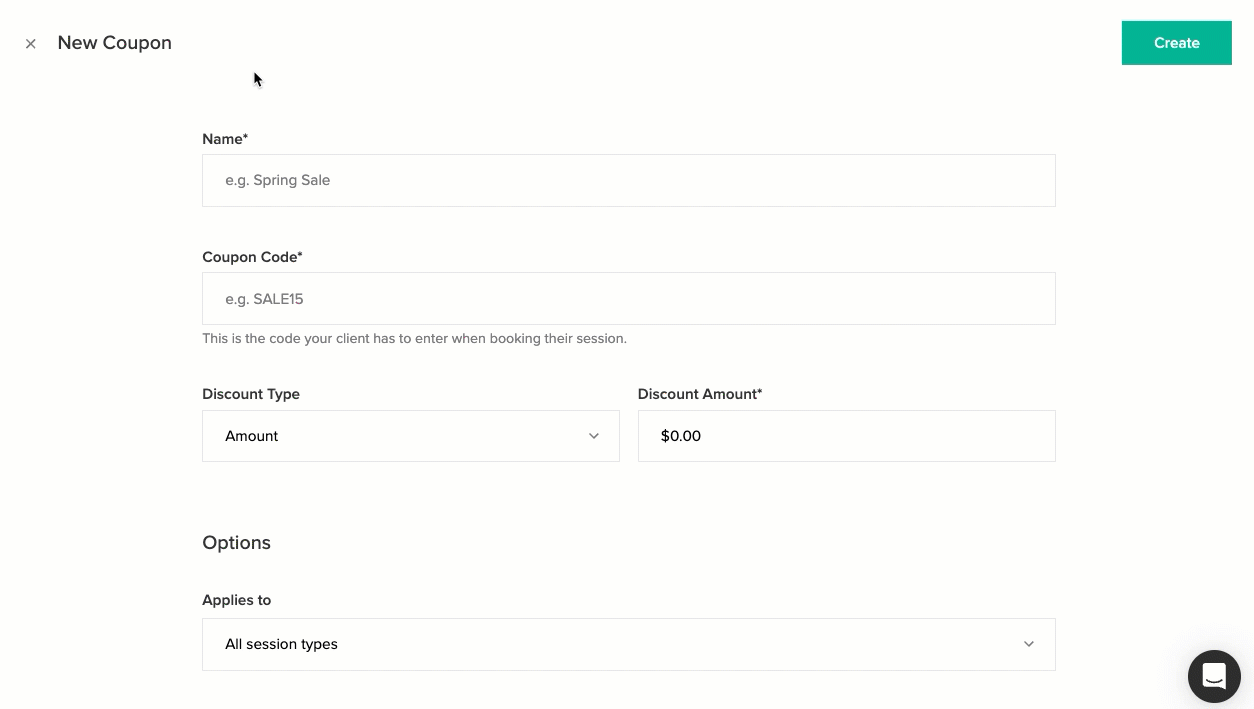Select the 'Amount' value in Discount Type
Image resolution: width=1254 pixels, height=709 pixels.
(x=252, y=436)
